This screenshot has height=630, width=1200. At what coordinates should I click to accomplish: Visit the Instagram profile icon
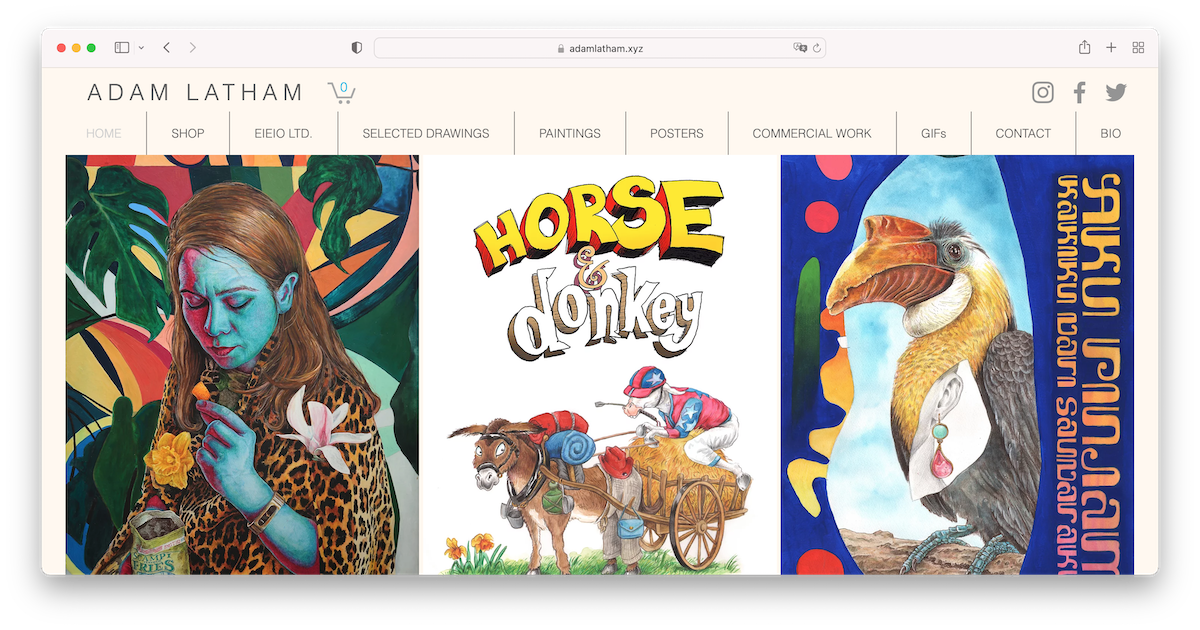pyautogui.click(x=1043, y=93)
